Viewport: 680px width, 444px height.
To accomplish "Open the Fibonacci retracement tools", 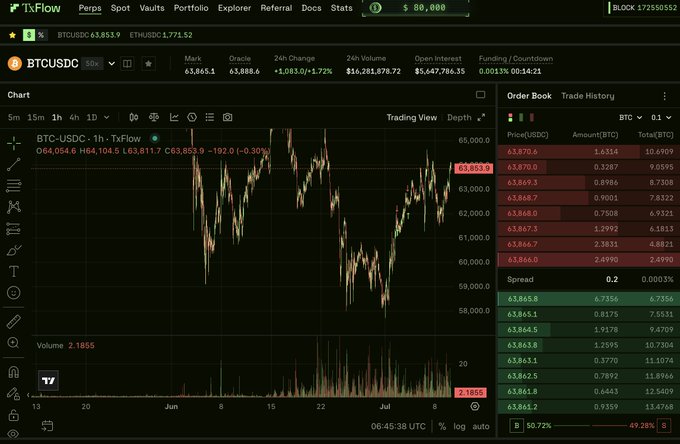I will (x=14, y=186).
